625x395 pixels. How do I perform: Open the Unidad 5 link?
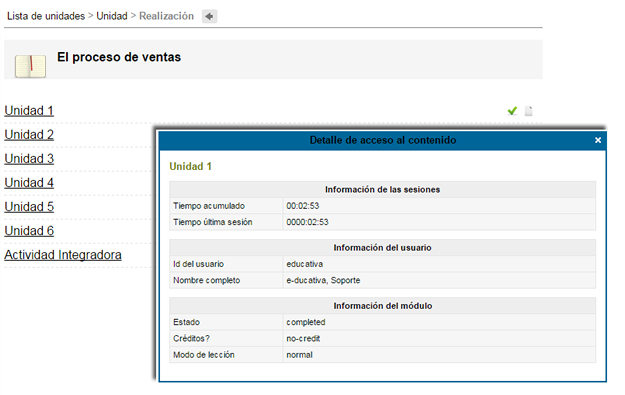tap(29, 206)
